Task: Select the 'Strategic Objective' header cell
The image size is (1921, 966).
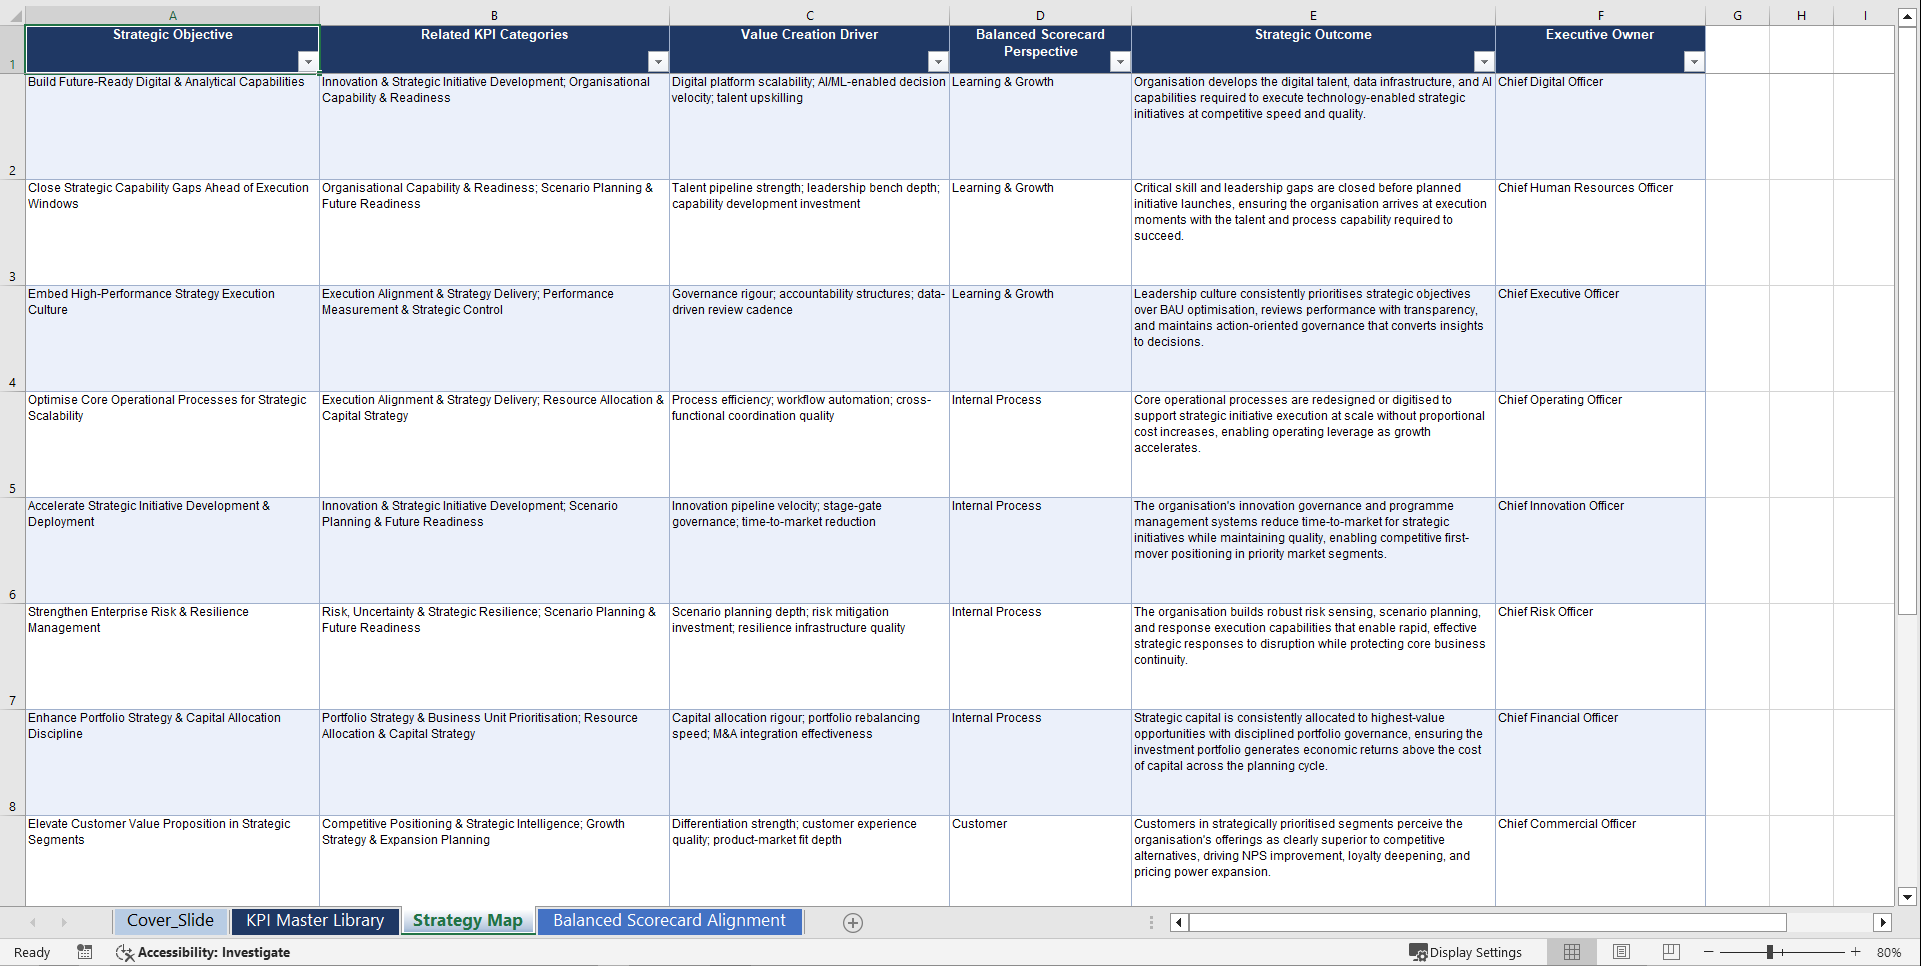Action: (x=172, y=49)
